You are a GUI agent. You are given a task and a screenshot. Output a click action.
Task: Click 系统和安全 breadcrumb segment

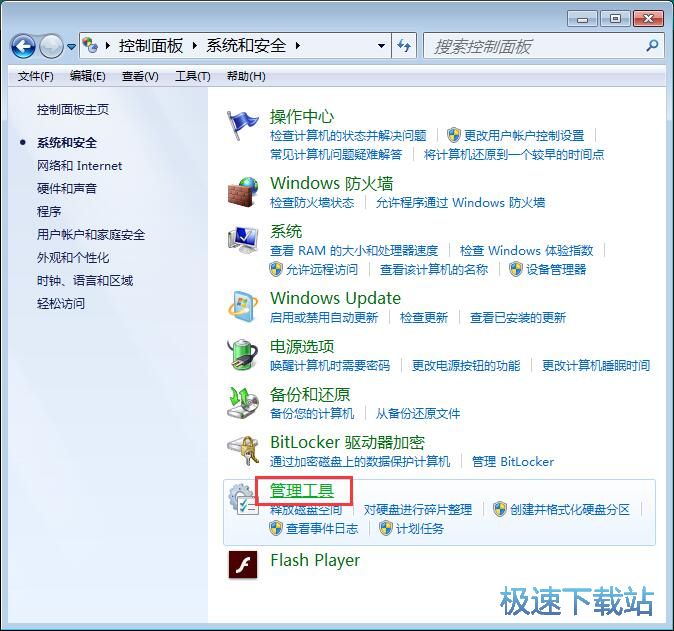point(246,46)
